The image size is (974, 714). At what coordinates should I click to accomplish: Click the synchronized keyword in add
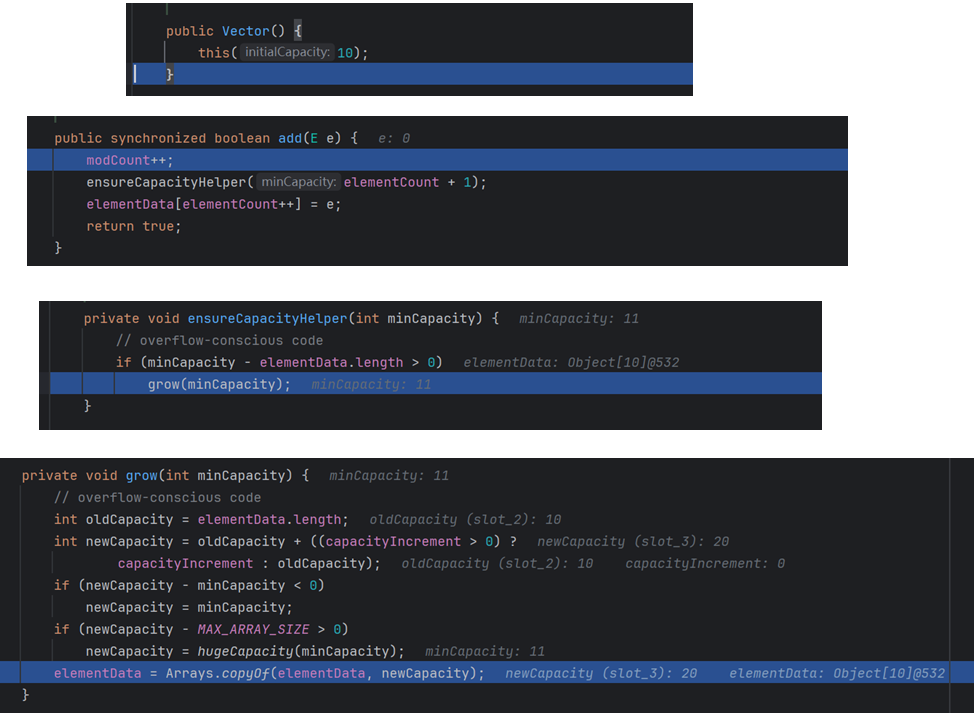coord(158,138)
